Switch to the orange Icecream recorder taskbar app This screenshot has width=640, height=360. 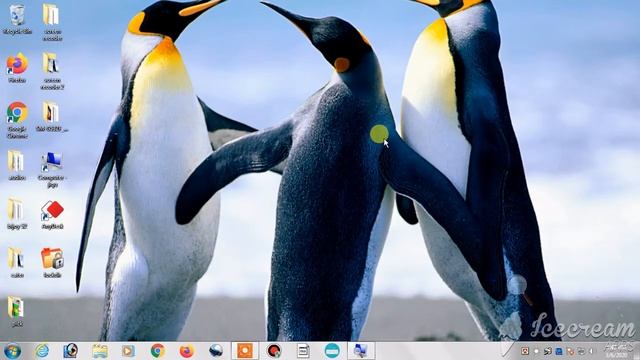245,351
